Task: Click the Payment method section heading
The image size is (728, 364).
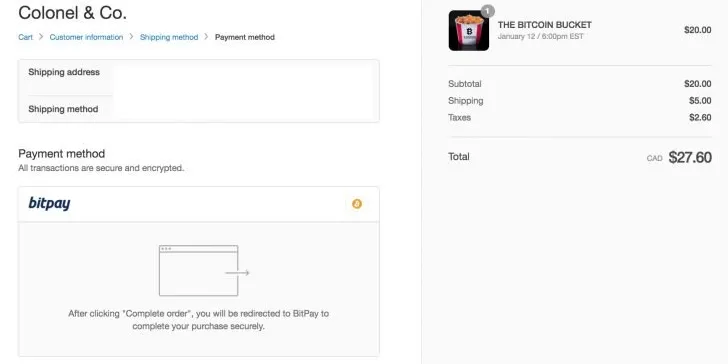Action: pyautogui.click(x=62, y=154)
